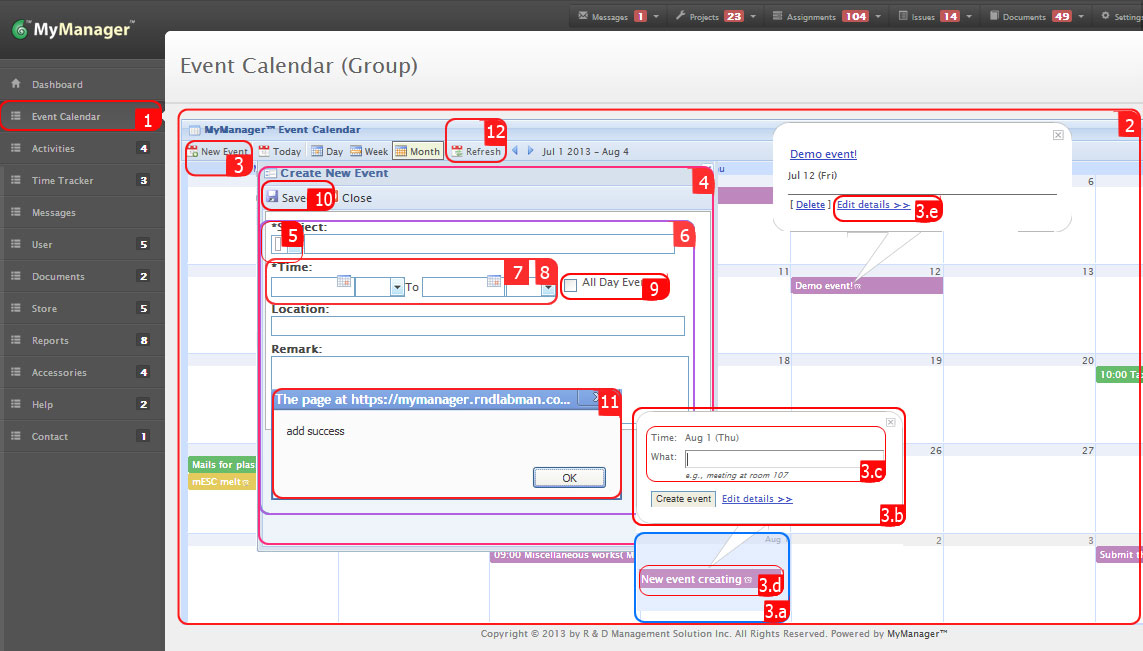This screenshot has width=1143, height=651.
Task: Enable the All Day Event checkbox
Action: pyautogui.click(x=571, y=286)
